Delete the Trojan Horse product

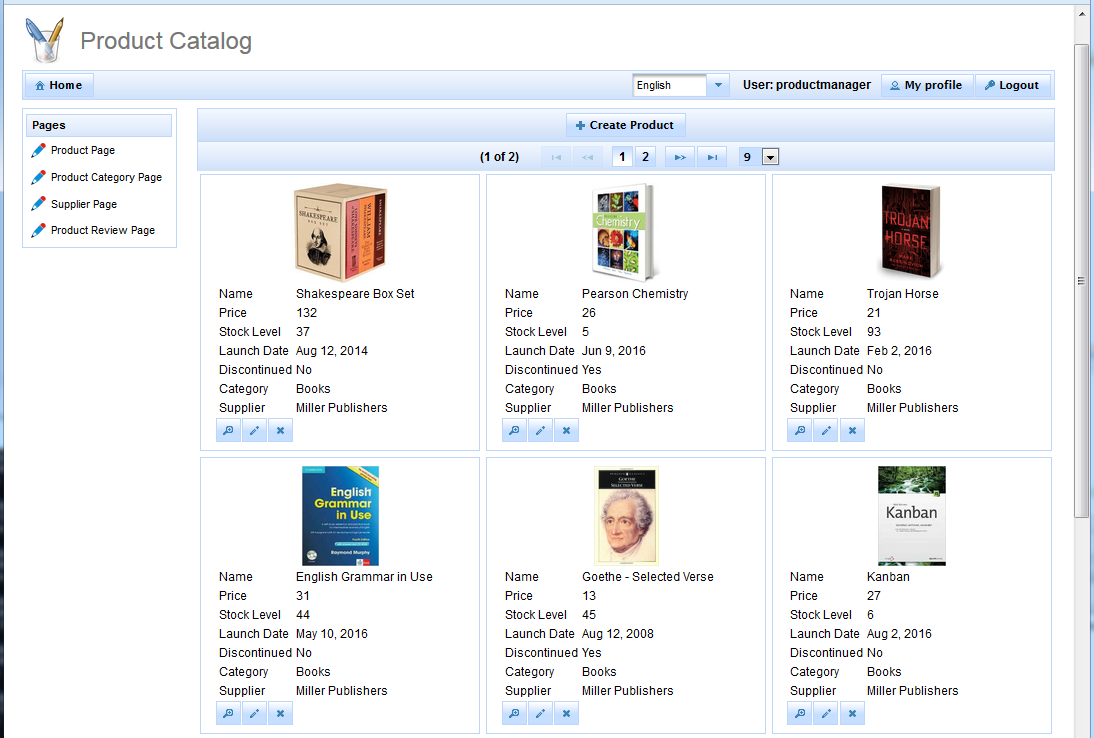pyautogui.click(x=852, y=430)
